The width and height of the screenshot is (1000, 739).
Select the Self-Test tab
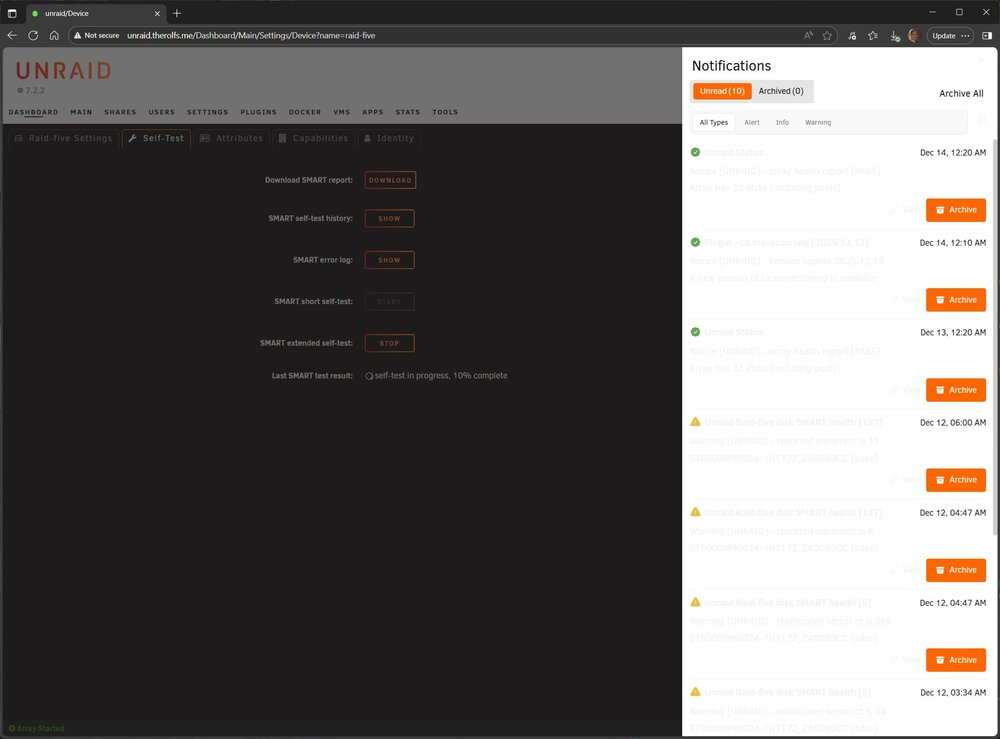point(156,138)
